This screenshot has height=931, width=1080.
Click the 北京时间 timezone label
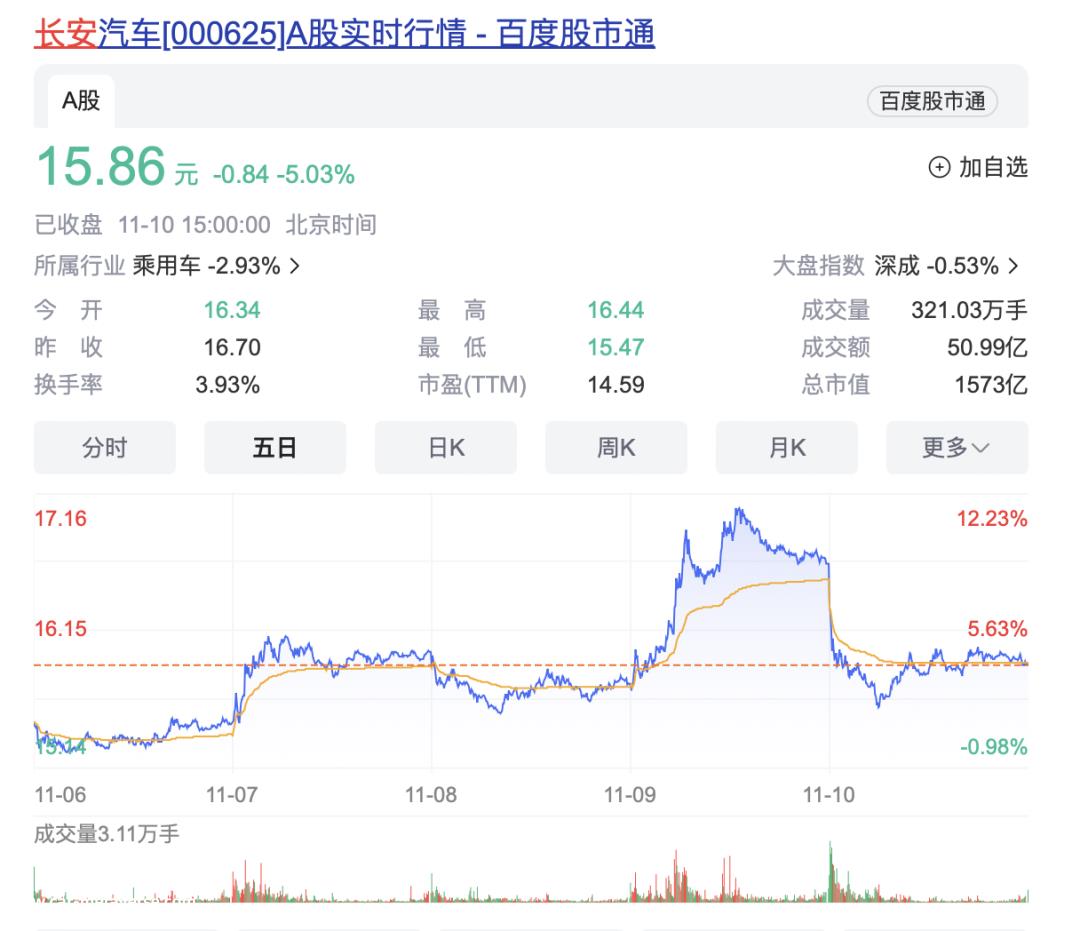tap(331, 224)
